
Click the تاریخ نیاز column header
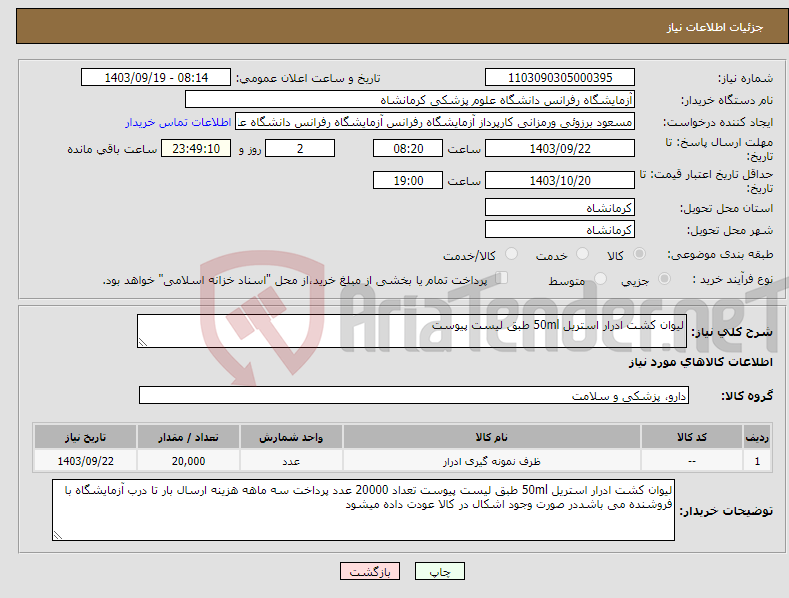click(x=85, y=437)
